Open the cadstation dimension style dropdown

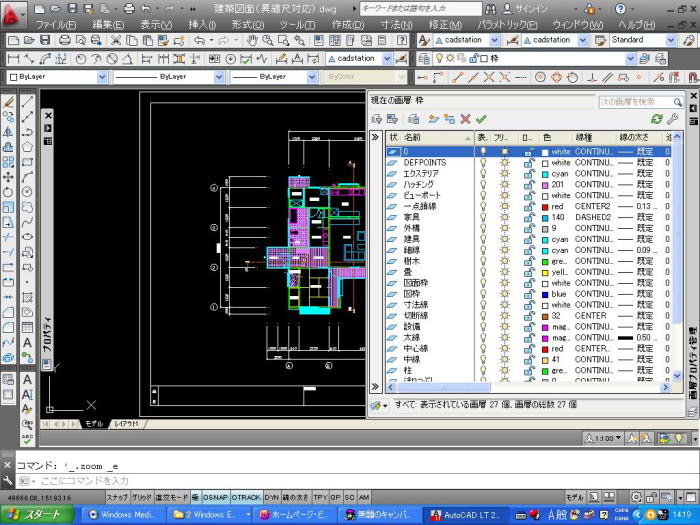(387, 58)
